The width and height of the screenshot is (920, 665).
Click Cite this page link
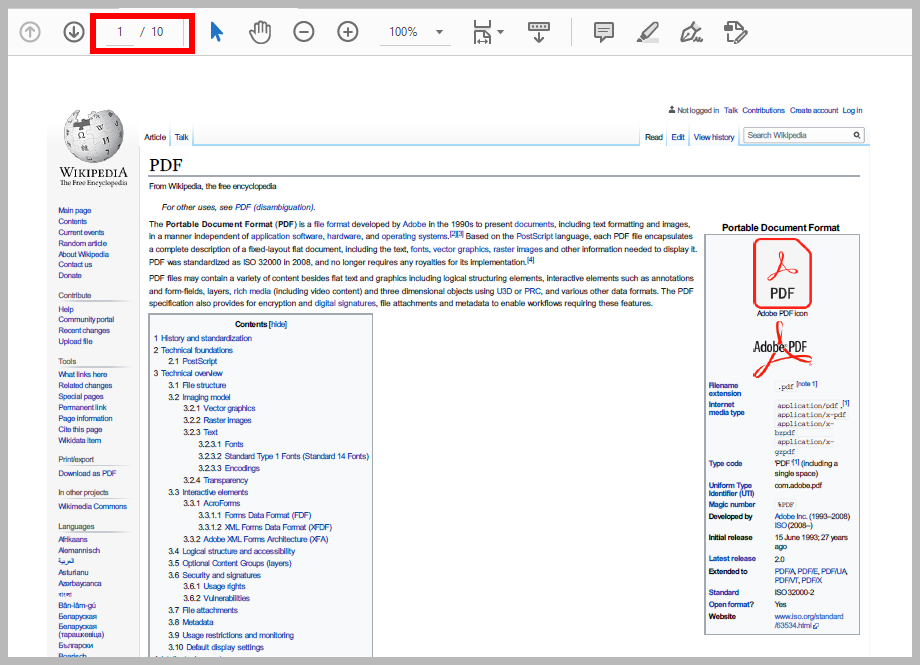coord(80,429)
